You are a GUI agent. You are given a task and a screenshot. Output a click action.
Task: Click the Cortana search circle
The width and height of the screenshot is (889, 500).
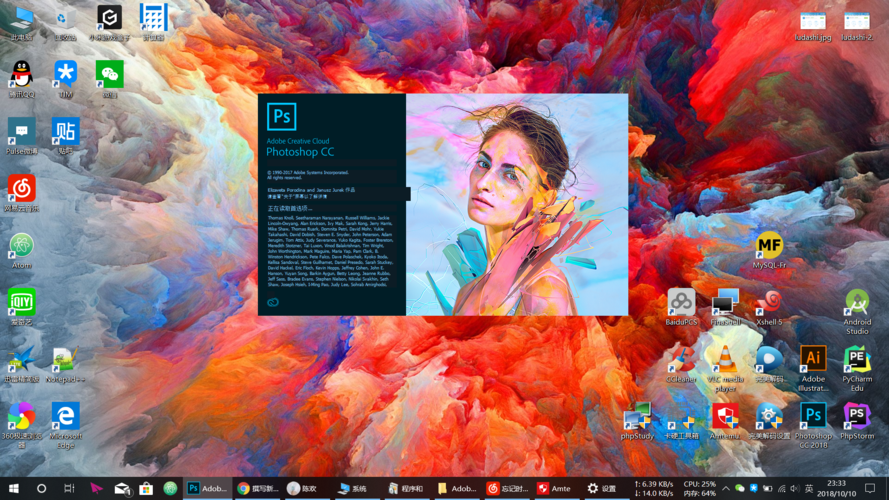click(41, 488)
